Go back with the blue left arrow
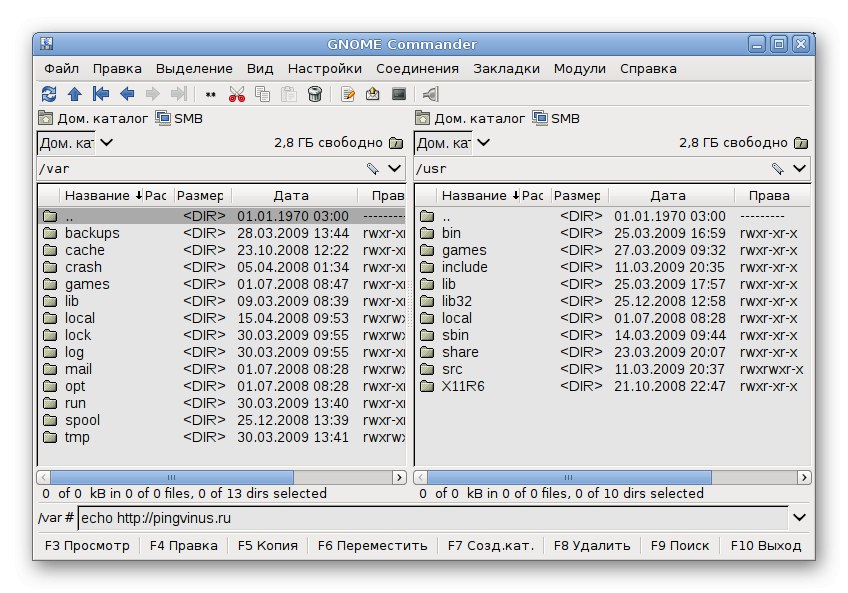The width and height of the screenshot is (848, 593). coord(127,94)
